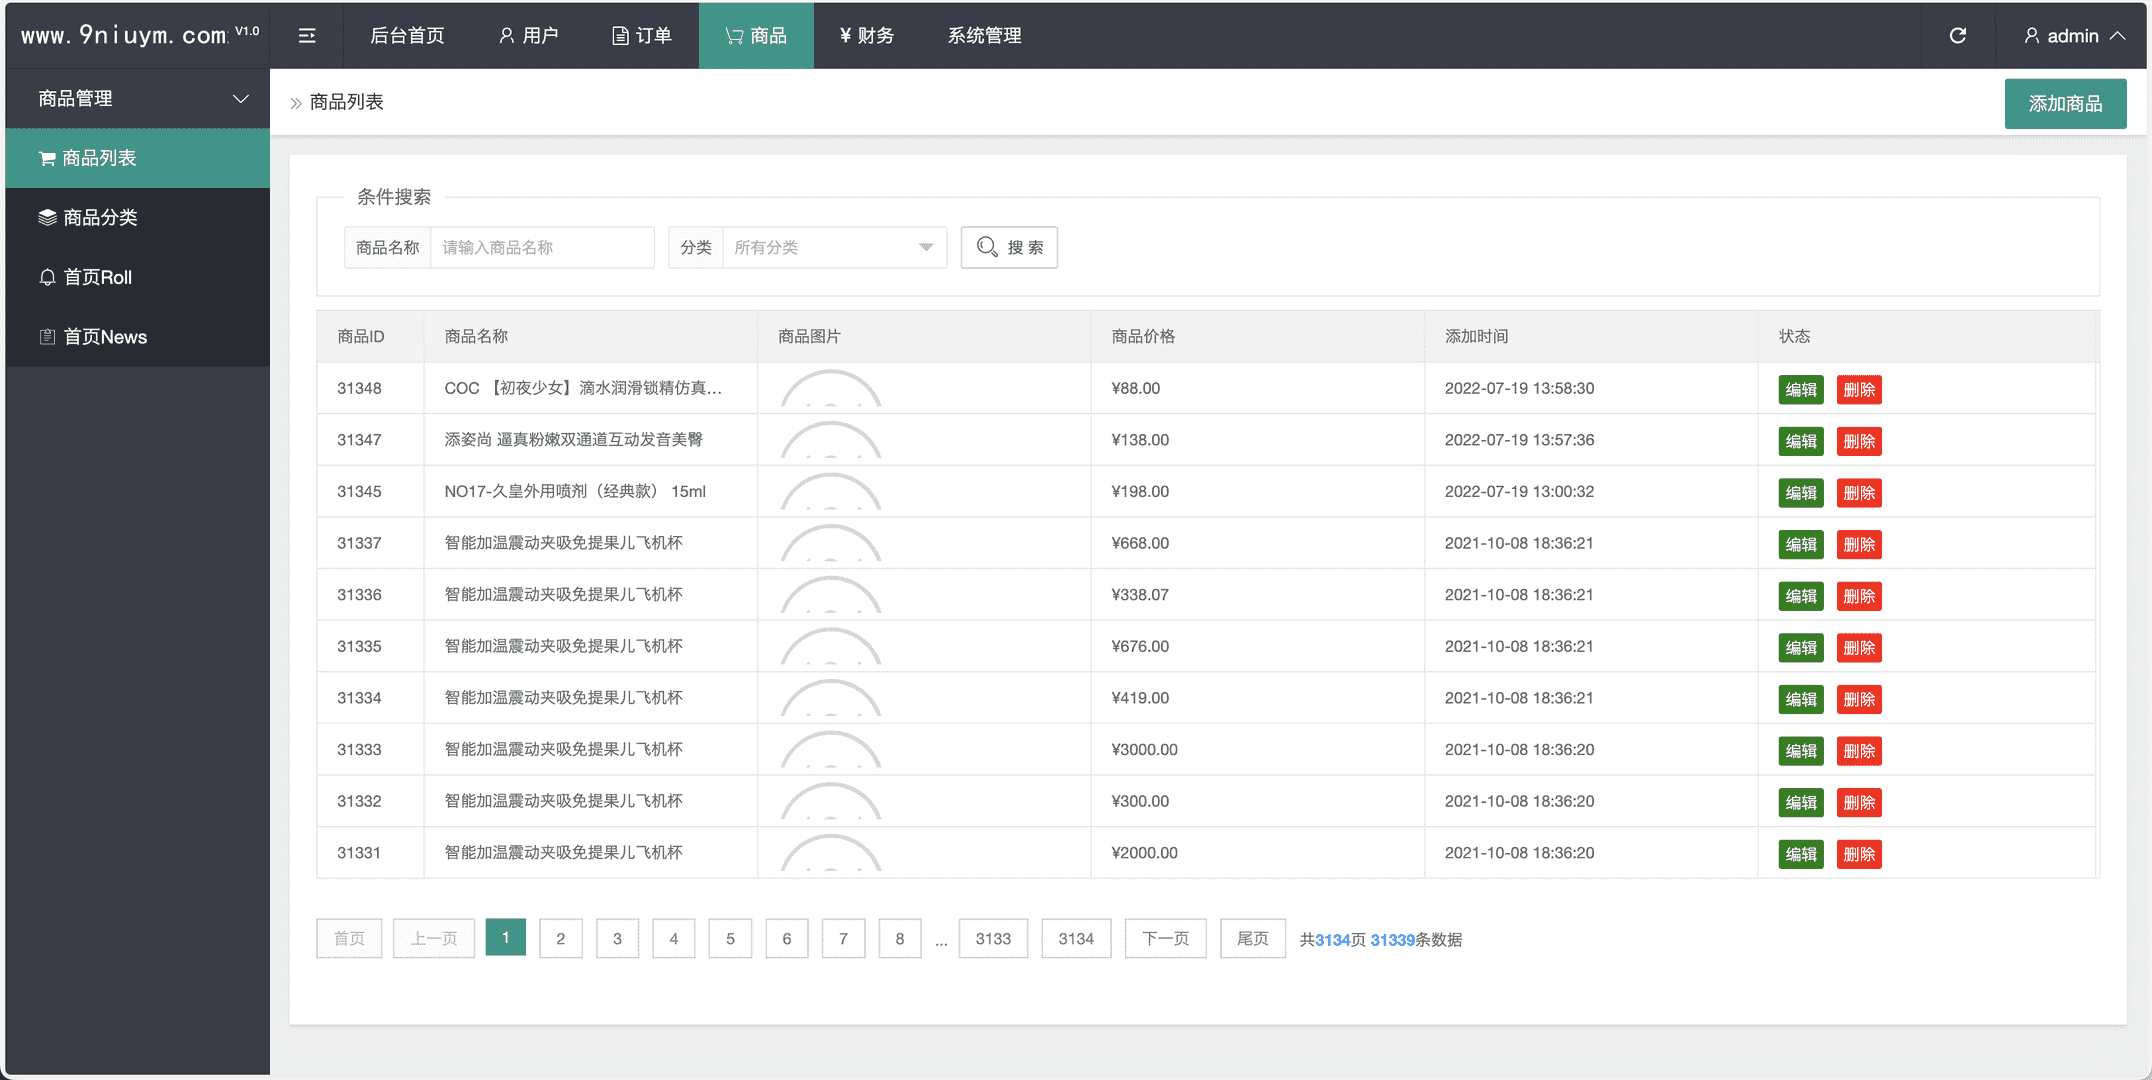Viewport: 2152px width, 1080px height.
Task: Open the 财务 top menu
Action: [x=867, y=36]
